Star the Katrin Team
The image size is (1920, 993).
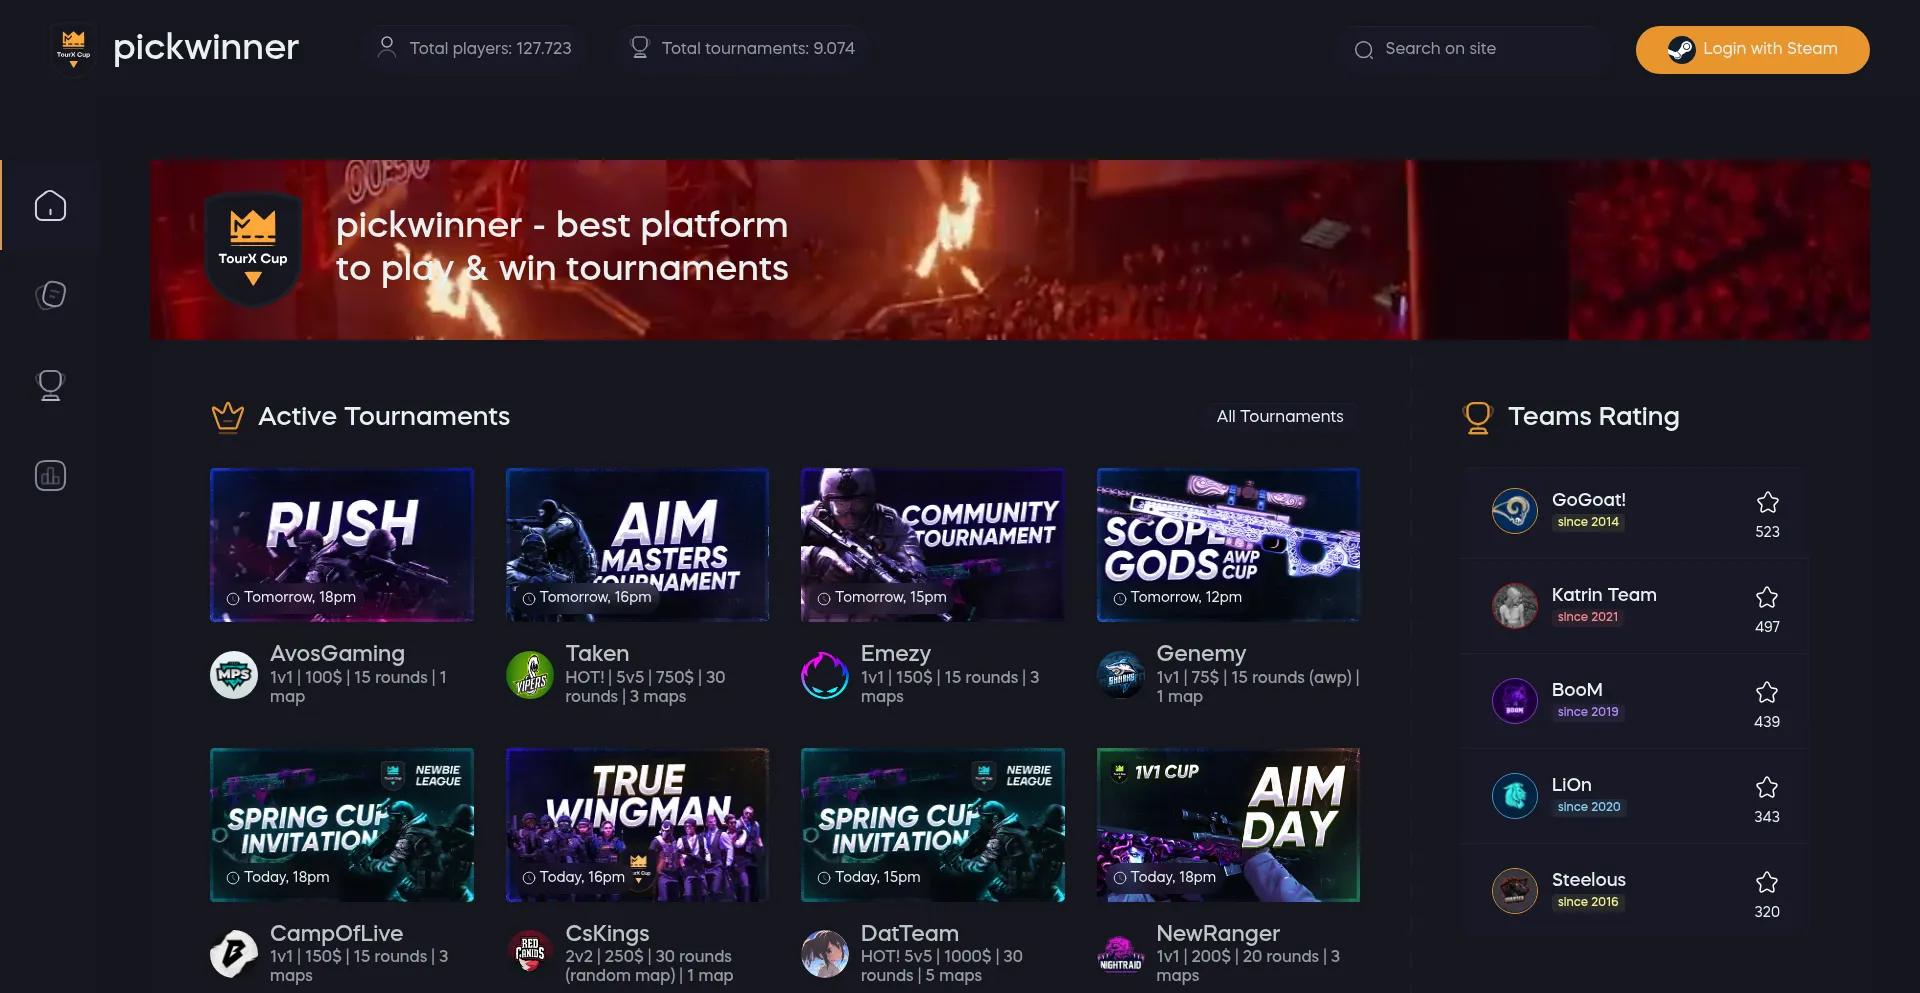[1767, 597]
